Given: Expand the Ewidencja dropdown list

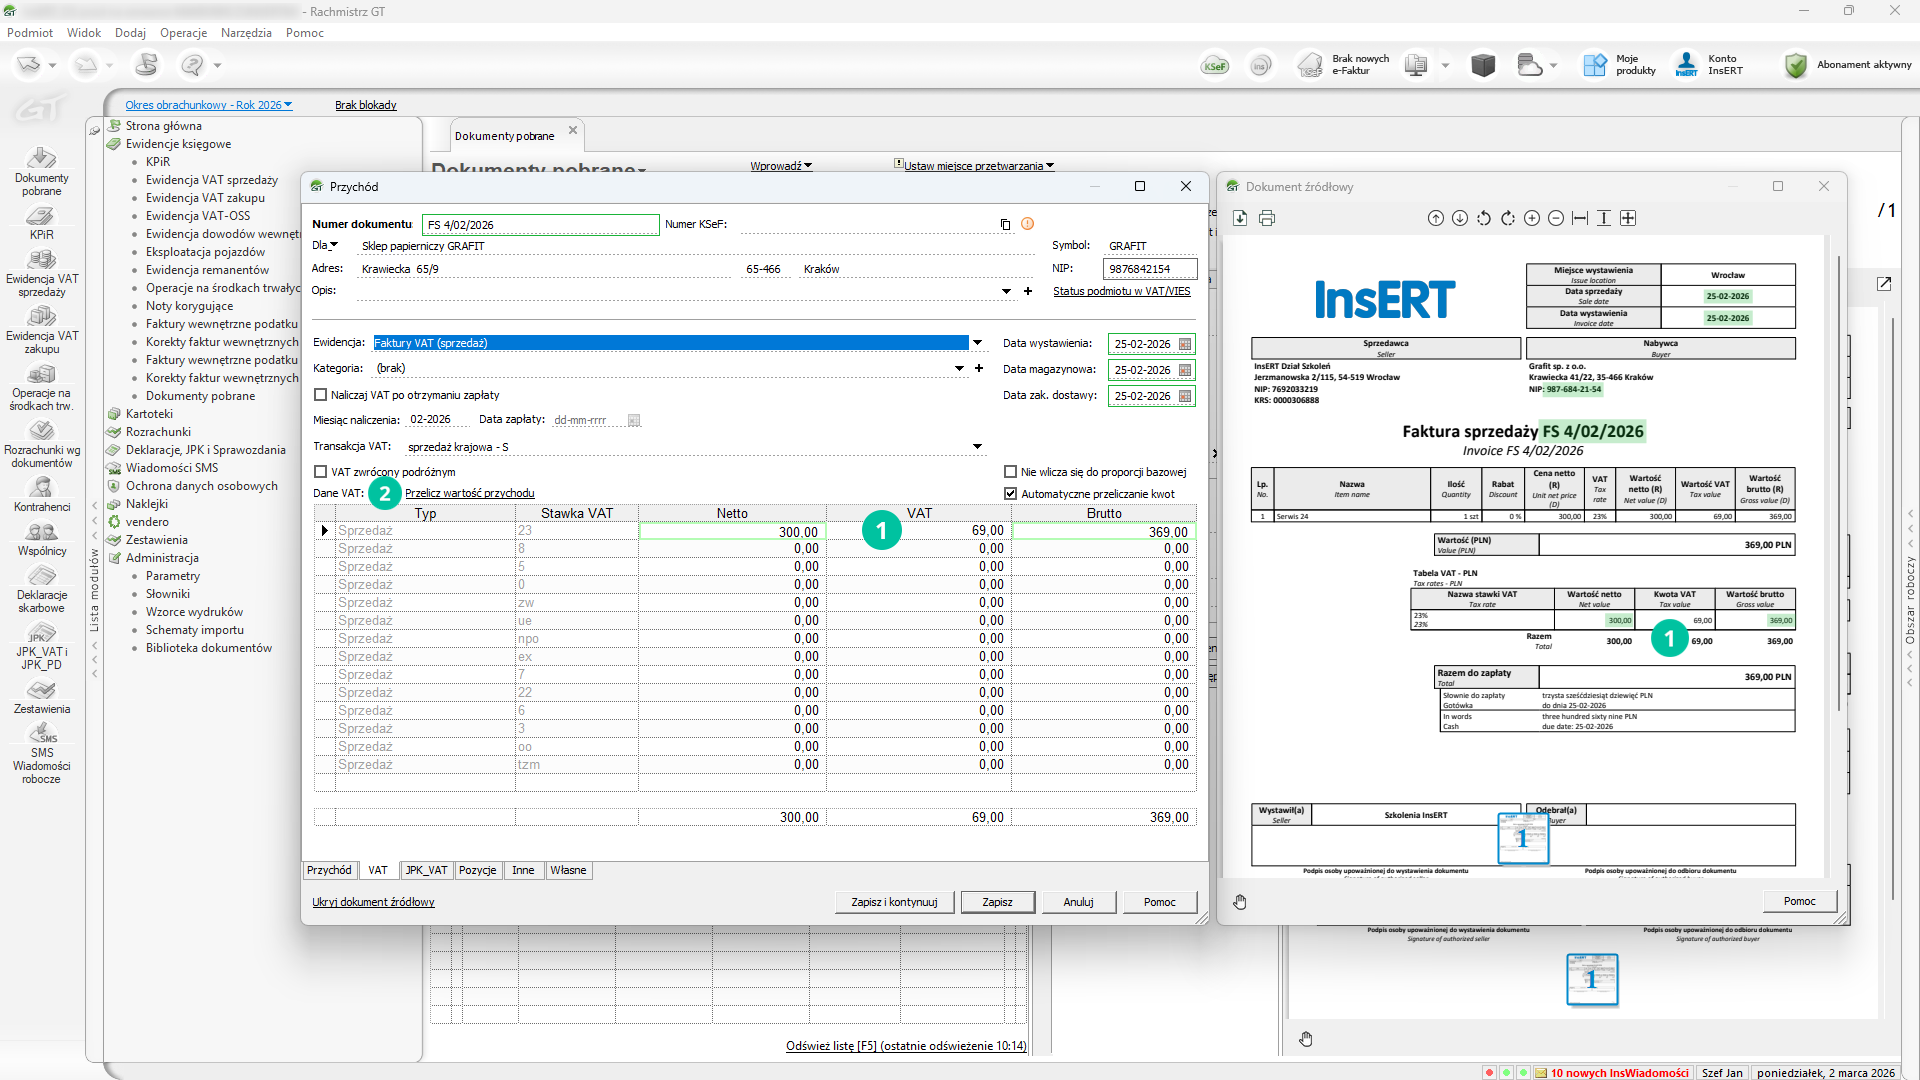Looking at the screenshot, I should point(977,343).
